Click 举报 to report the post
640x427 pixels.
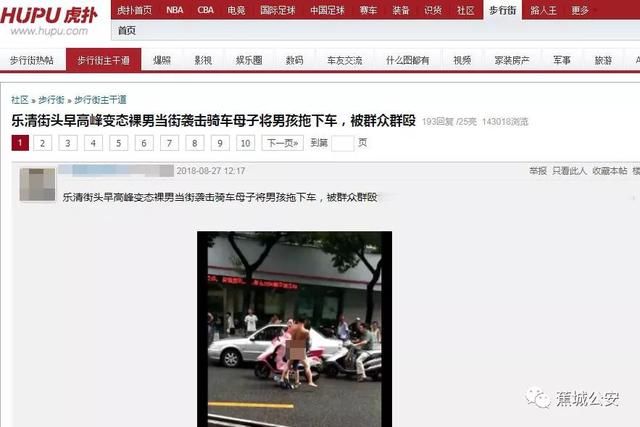pyautogui.click(x=538, y=171)
